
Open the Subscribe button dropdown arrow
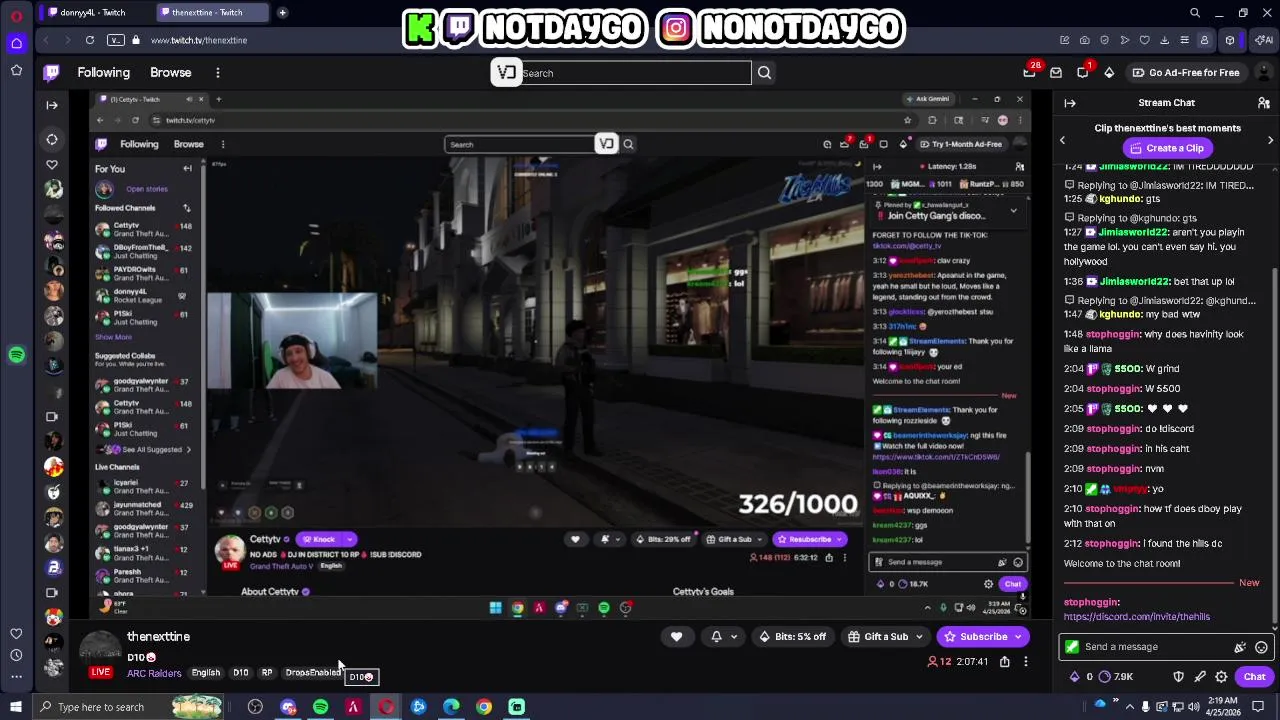click(x=1019, y=637)
